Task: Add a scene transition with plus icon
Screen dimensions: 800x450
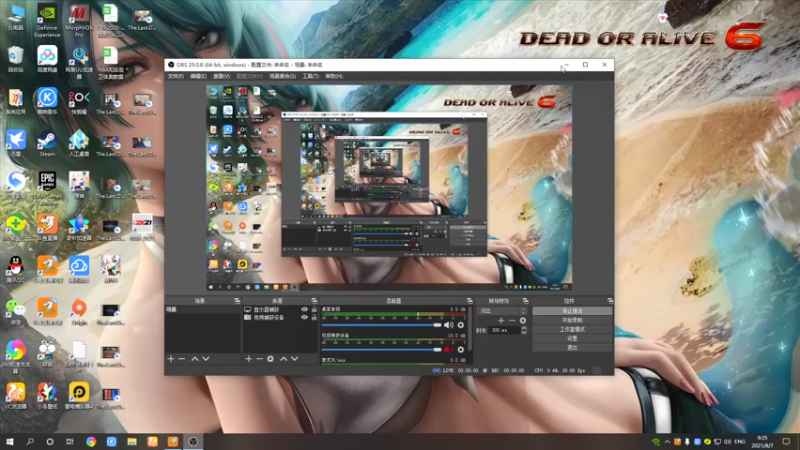Action: tap(501, 320)
